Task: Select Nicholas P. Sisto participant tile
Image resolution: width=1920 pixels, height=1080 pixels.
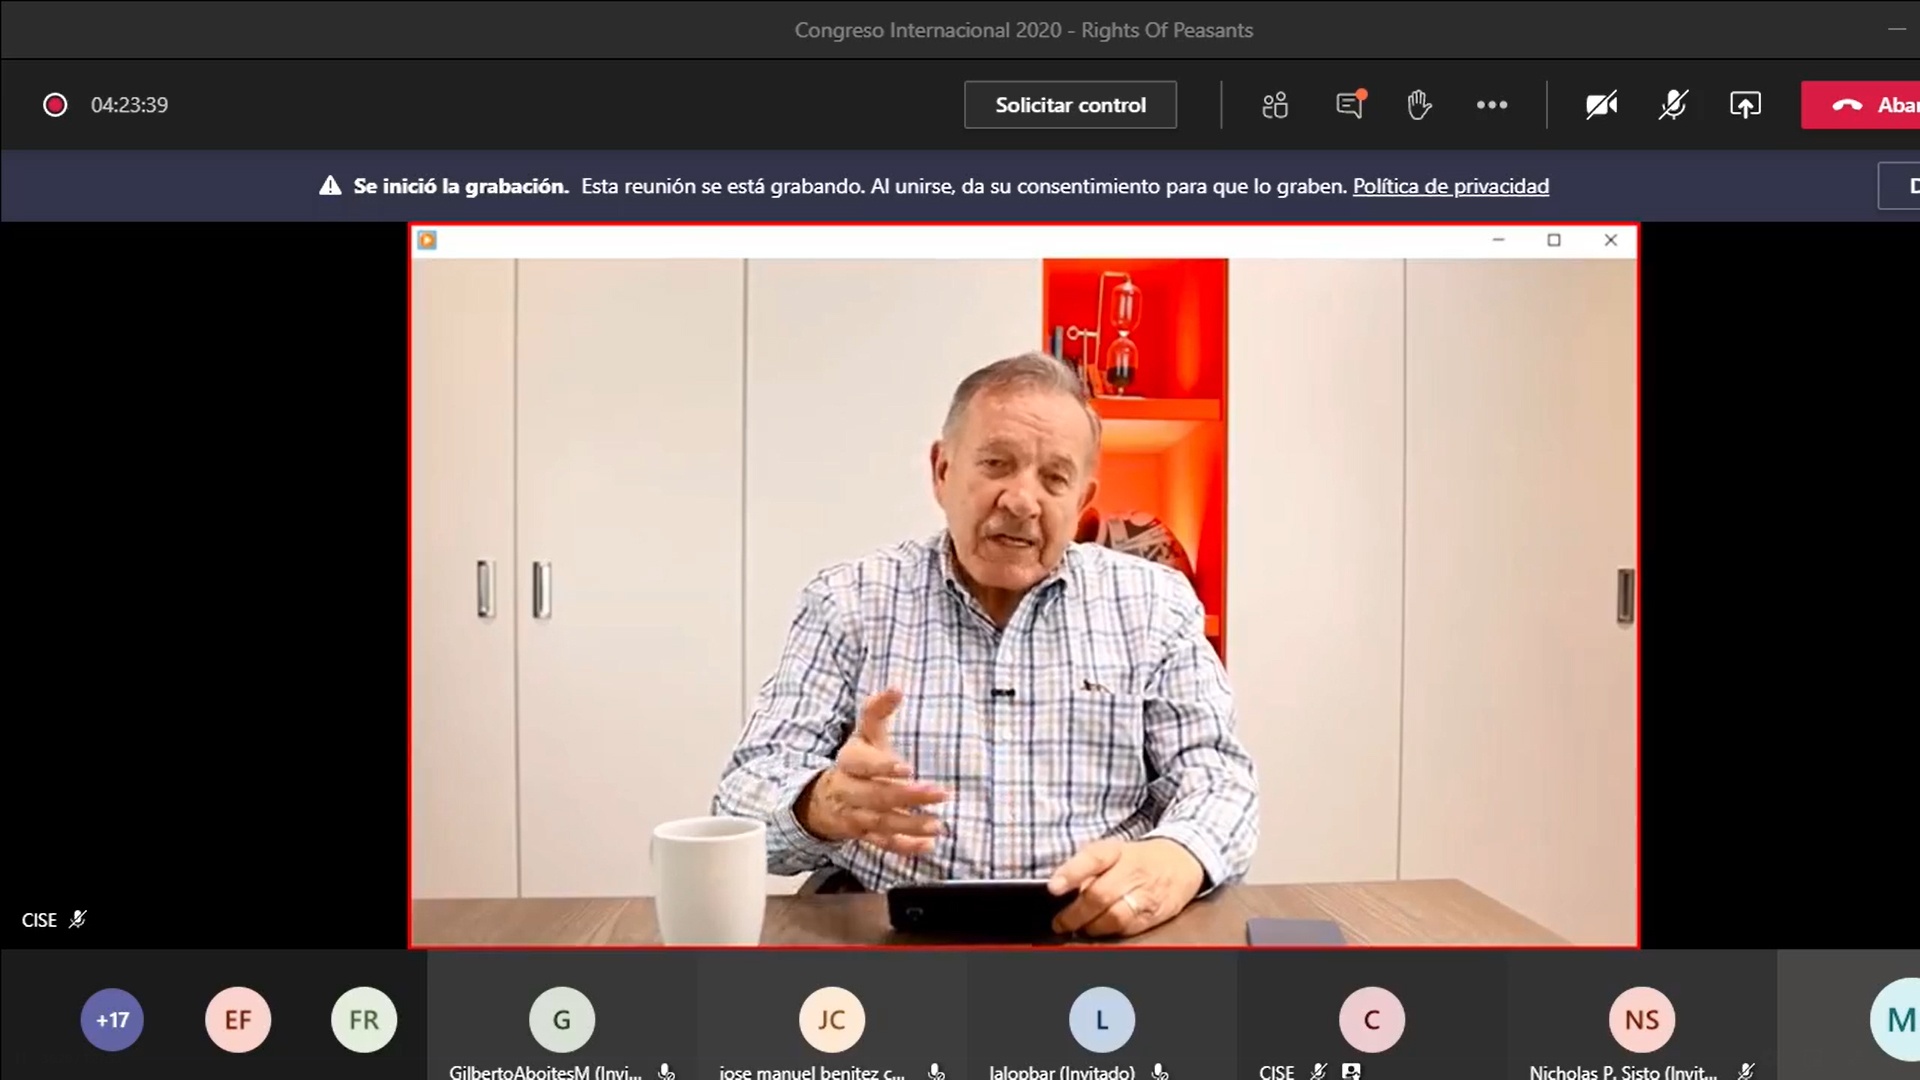Action: [1641, 1020]
